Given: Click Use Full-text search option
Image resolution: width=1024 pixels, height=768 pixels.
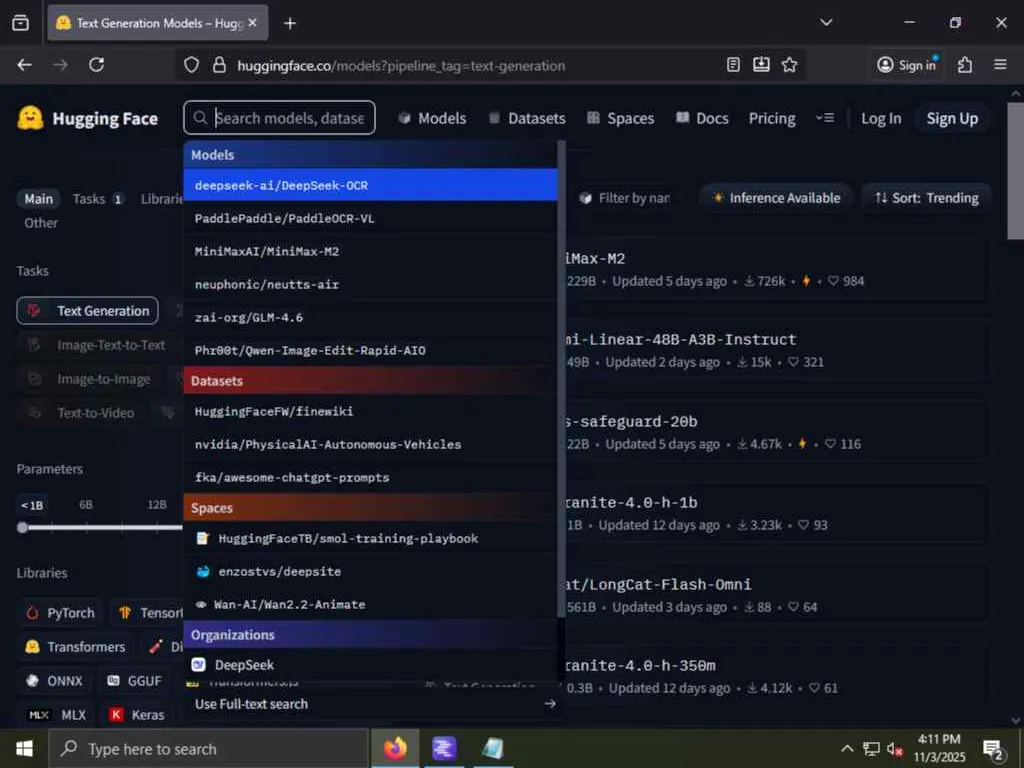Looking at the screenshot, I should [374, 704].
